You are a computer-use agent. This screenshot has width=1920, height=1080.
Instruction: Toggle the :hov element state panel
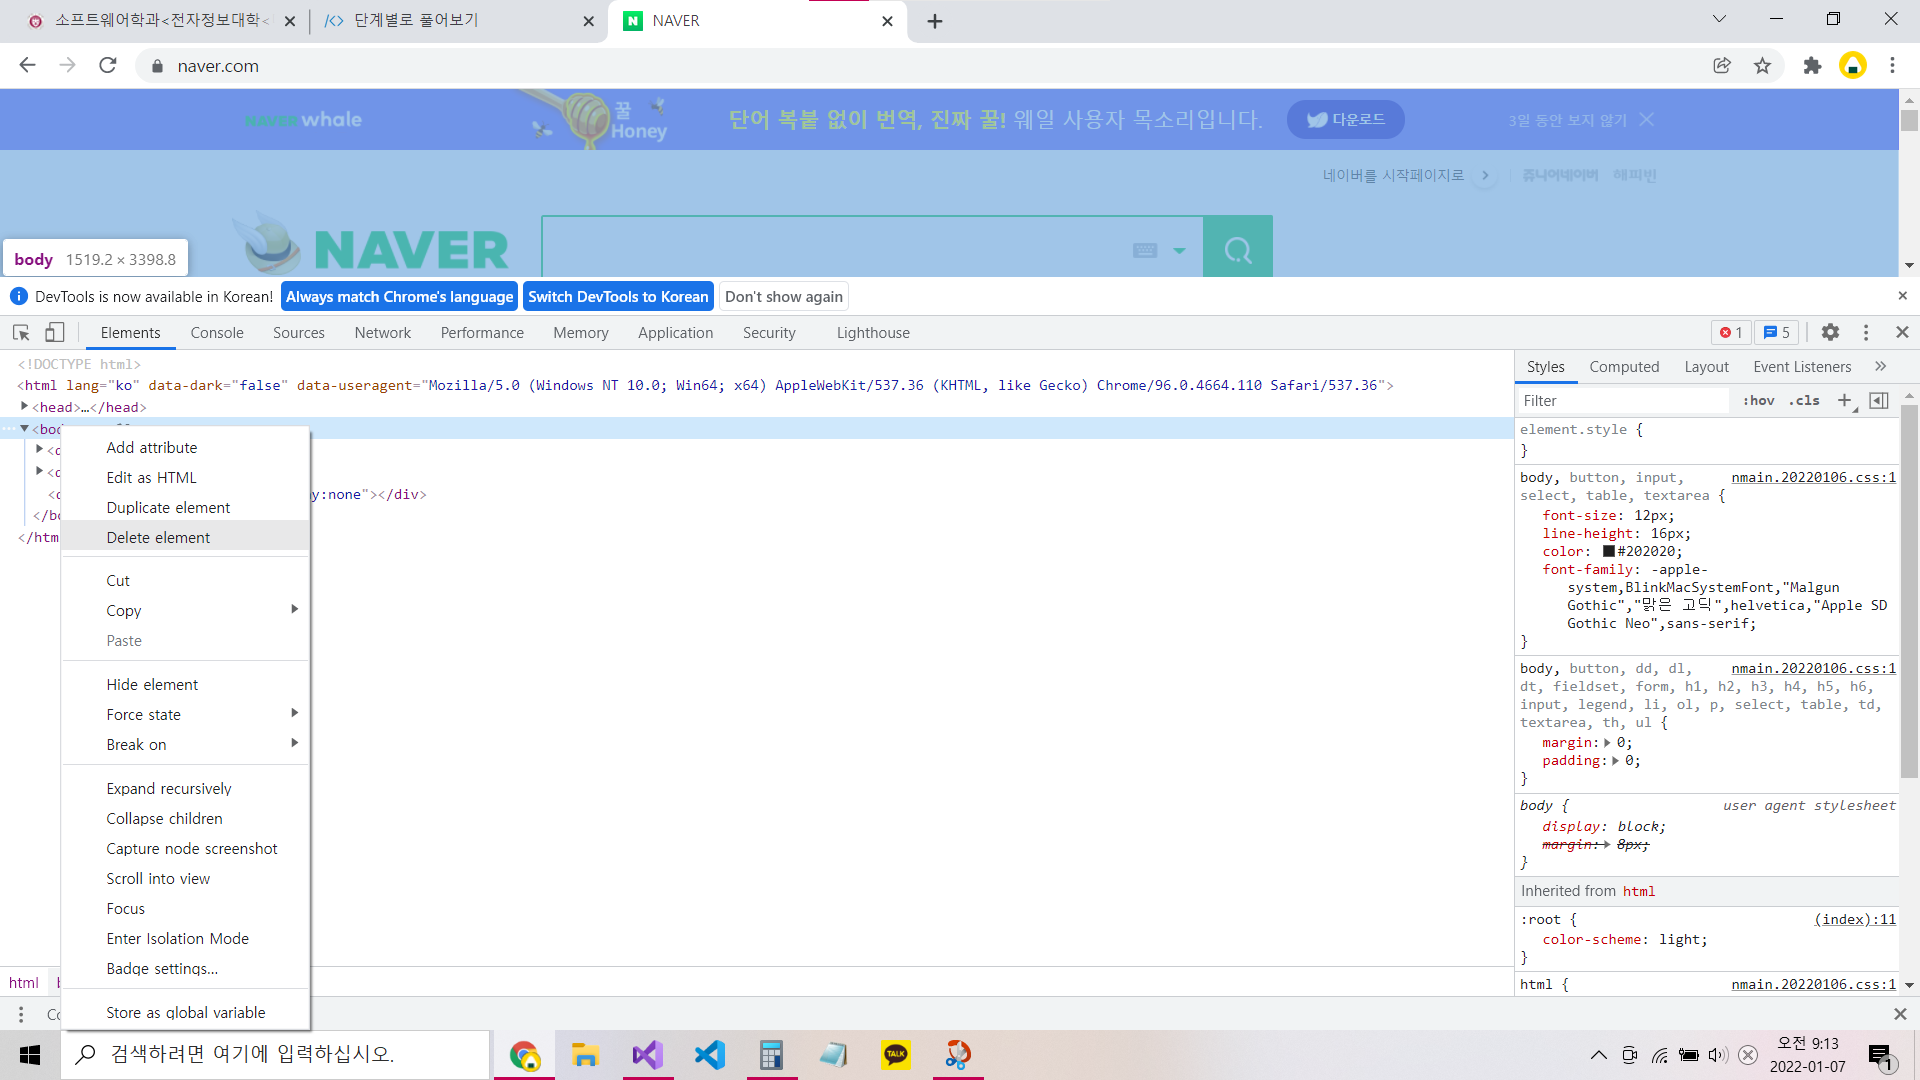pos(1758,400)
